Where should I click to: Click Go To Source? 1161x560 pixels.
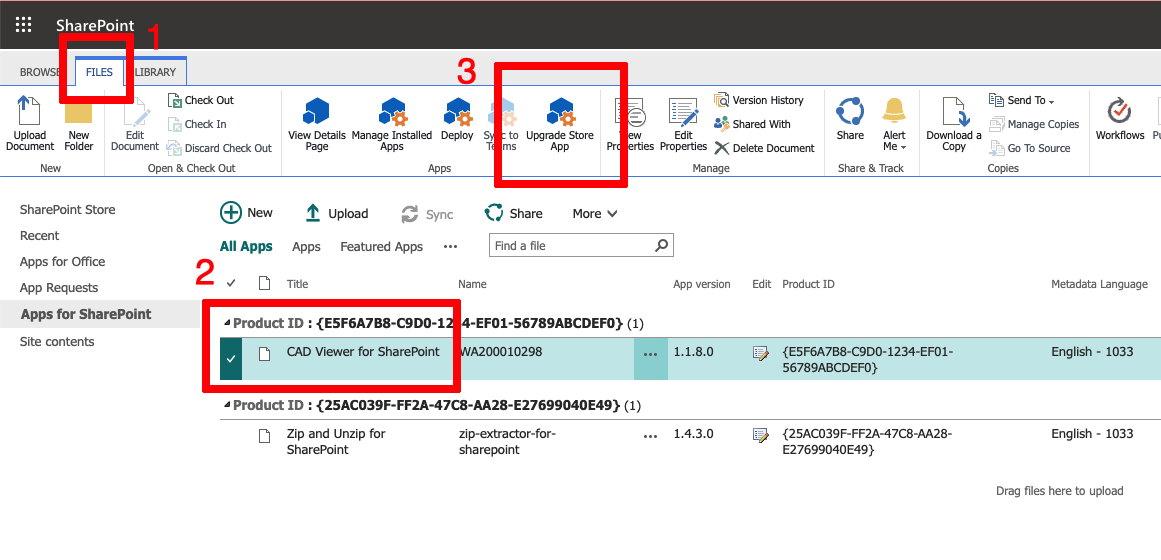[x=1030, y=148]
